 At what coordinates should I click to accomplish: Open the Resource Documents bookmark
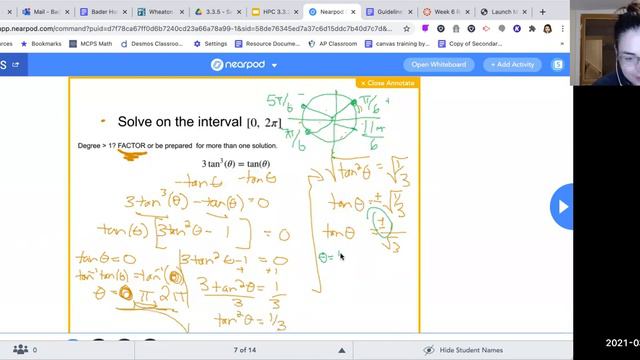point(267,44)
